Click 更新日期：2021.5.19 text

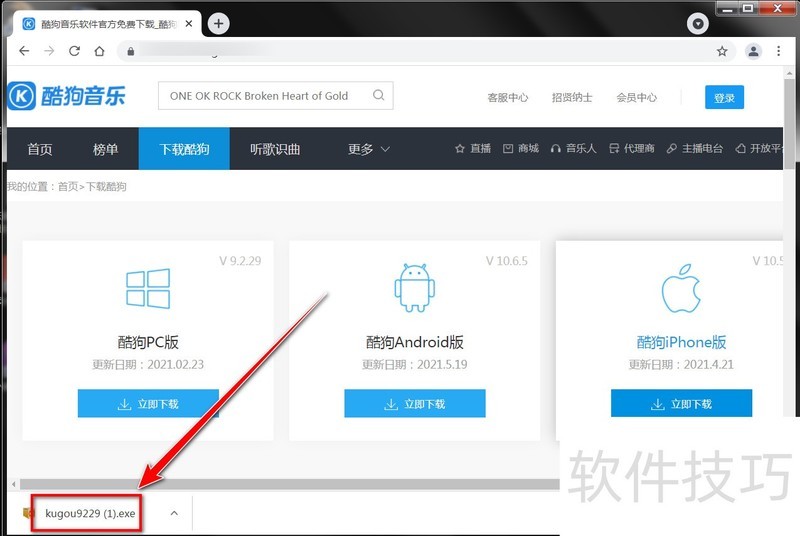pyautogui.click(x=414, y=365)
